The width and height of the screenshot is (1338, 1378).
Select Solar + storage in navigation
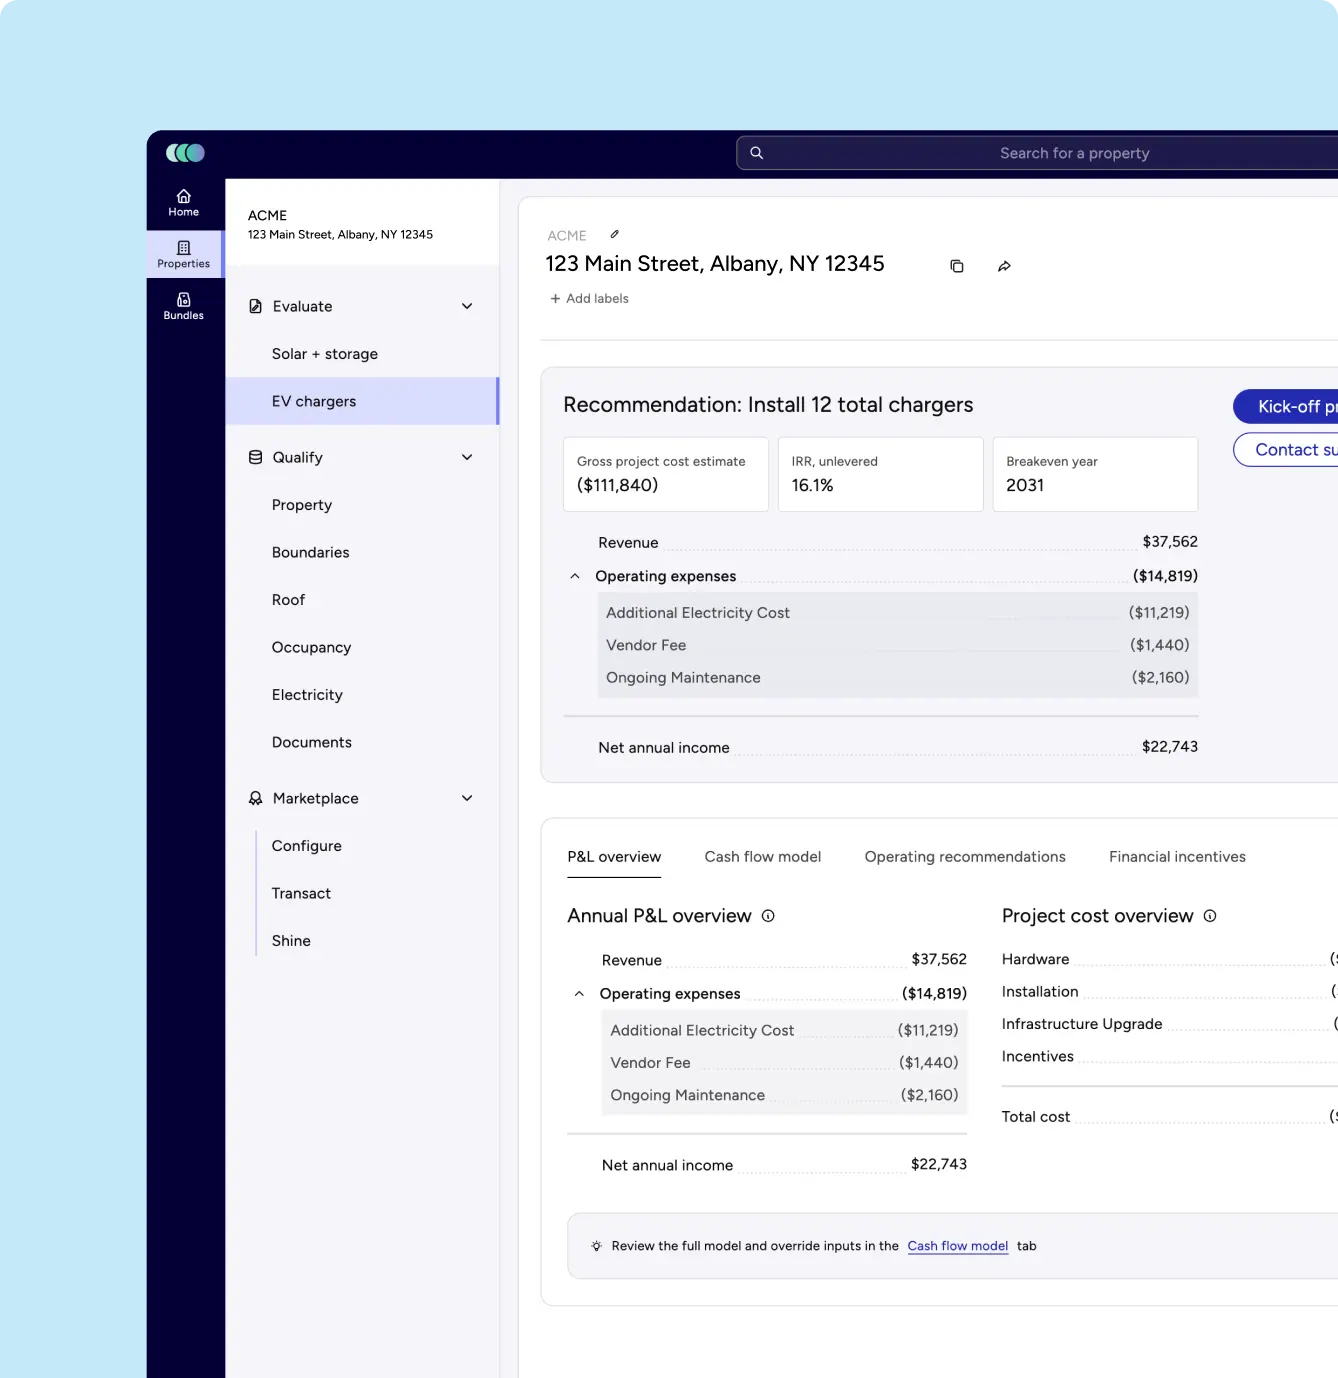(362, 354)
